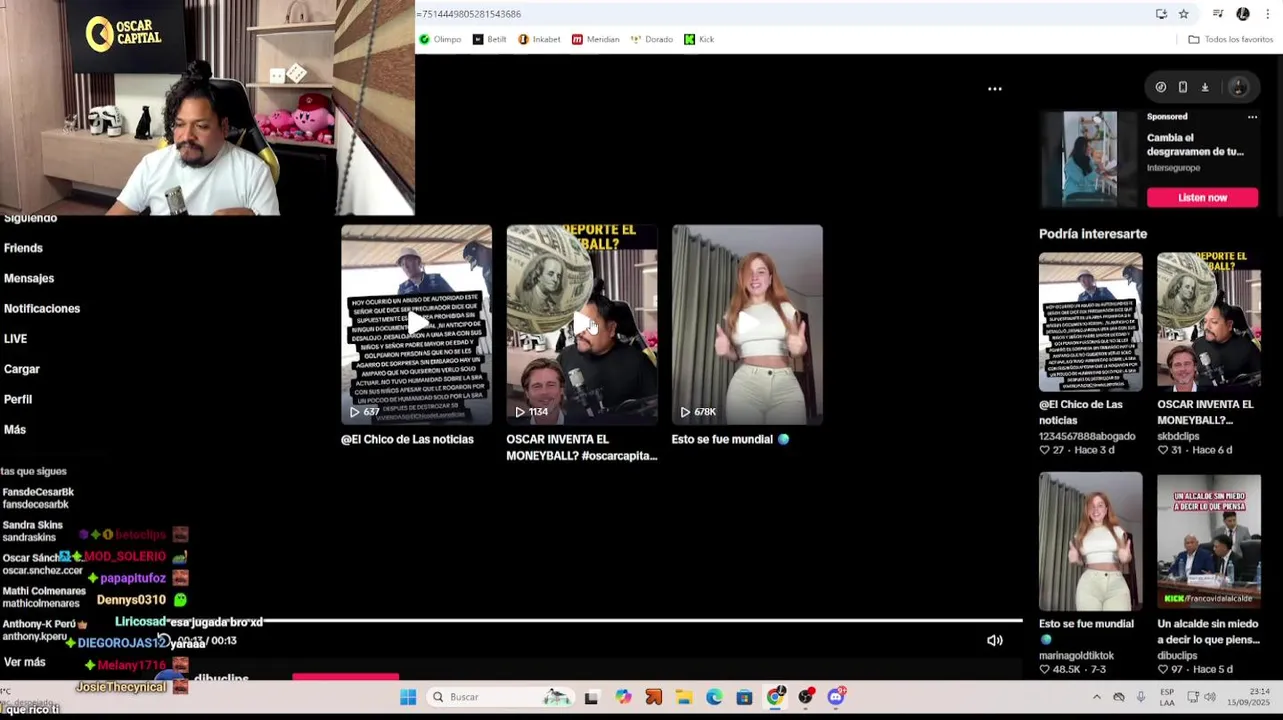
Task: Open the marinagoldtiktok suggested video thumbnail
Action: tap(1090, 541)
